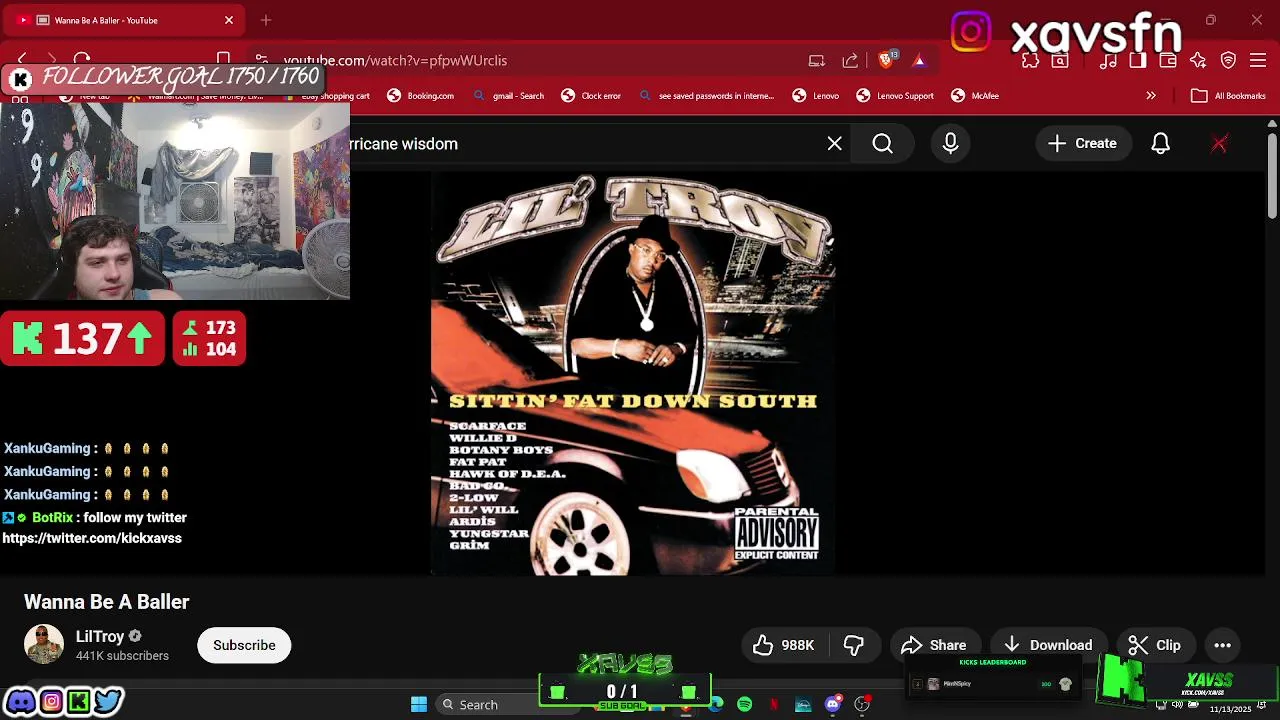Viewport: 1280px width, 720px height.
Task: Open the Brave VPN shield icon
Action: click(1228, 61)
